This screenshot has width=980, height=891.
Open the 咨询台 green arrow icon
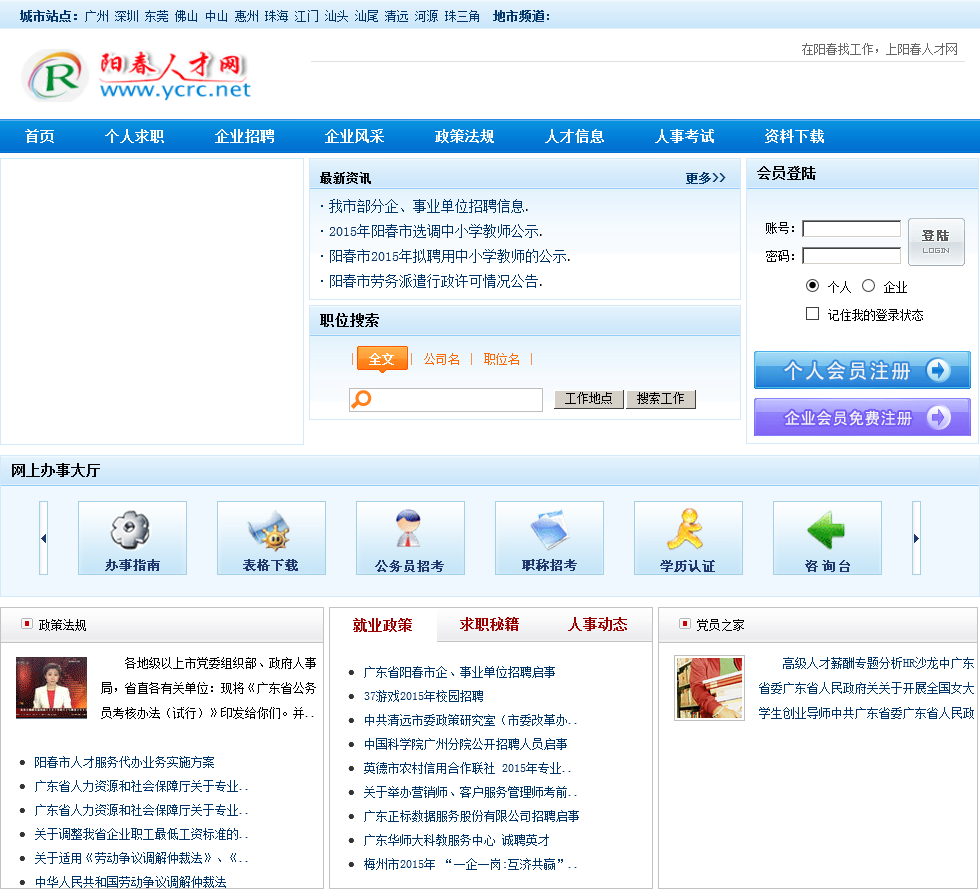point(828,537)
